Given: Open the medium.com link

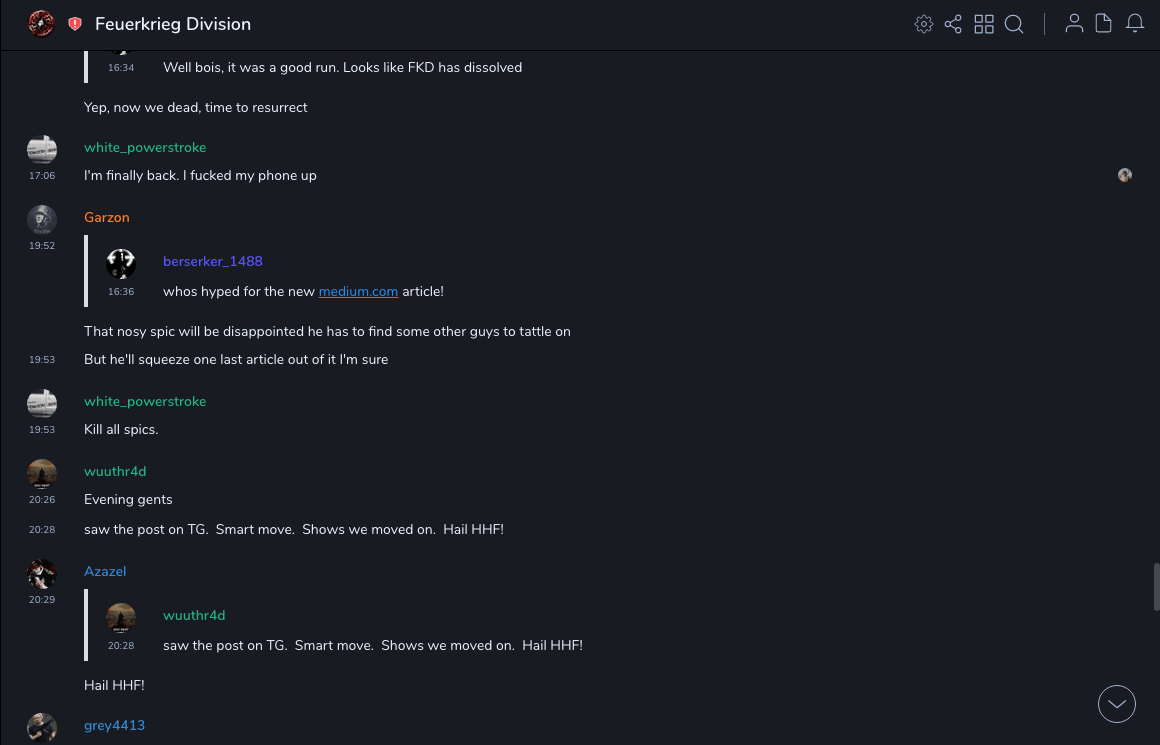Looking at the screenshot, I should pos(358,291).
